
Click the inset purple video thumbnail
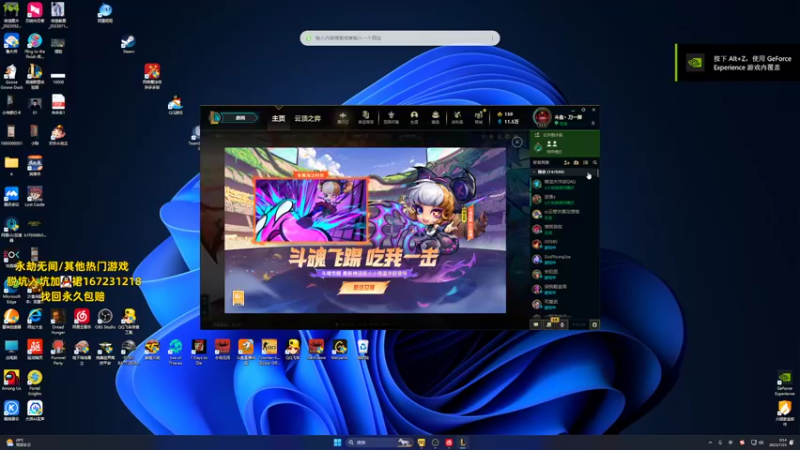(x=311, y=210)
